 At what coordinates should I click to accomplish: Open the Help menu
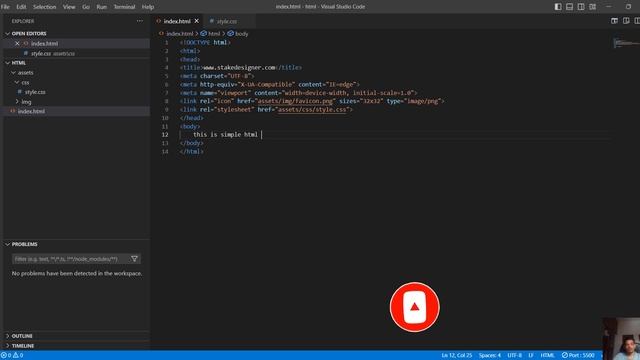pyautogui.click(x=148, y=7)
